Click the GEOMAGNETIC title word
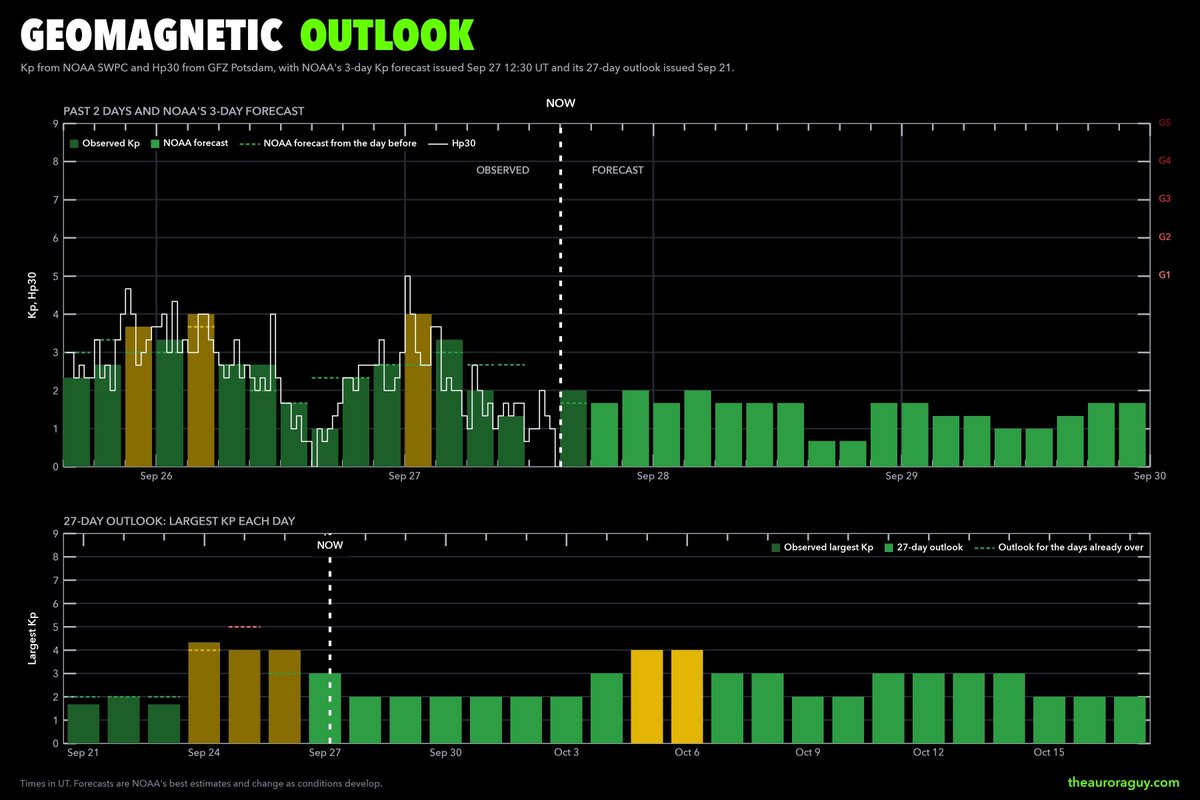 click(152, 35)
